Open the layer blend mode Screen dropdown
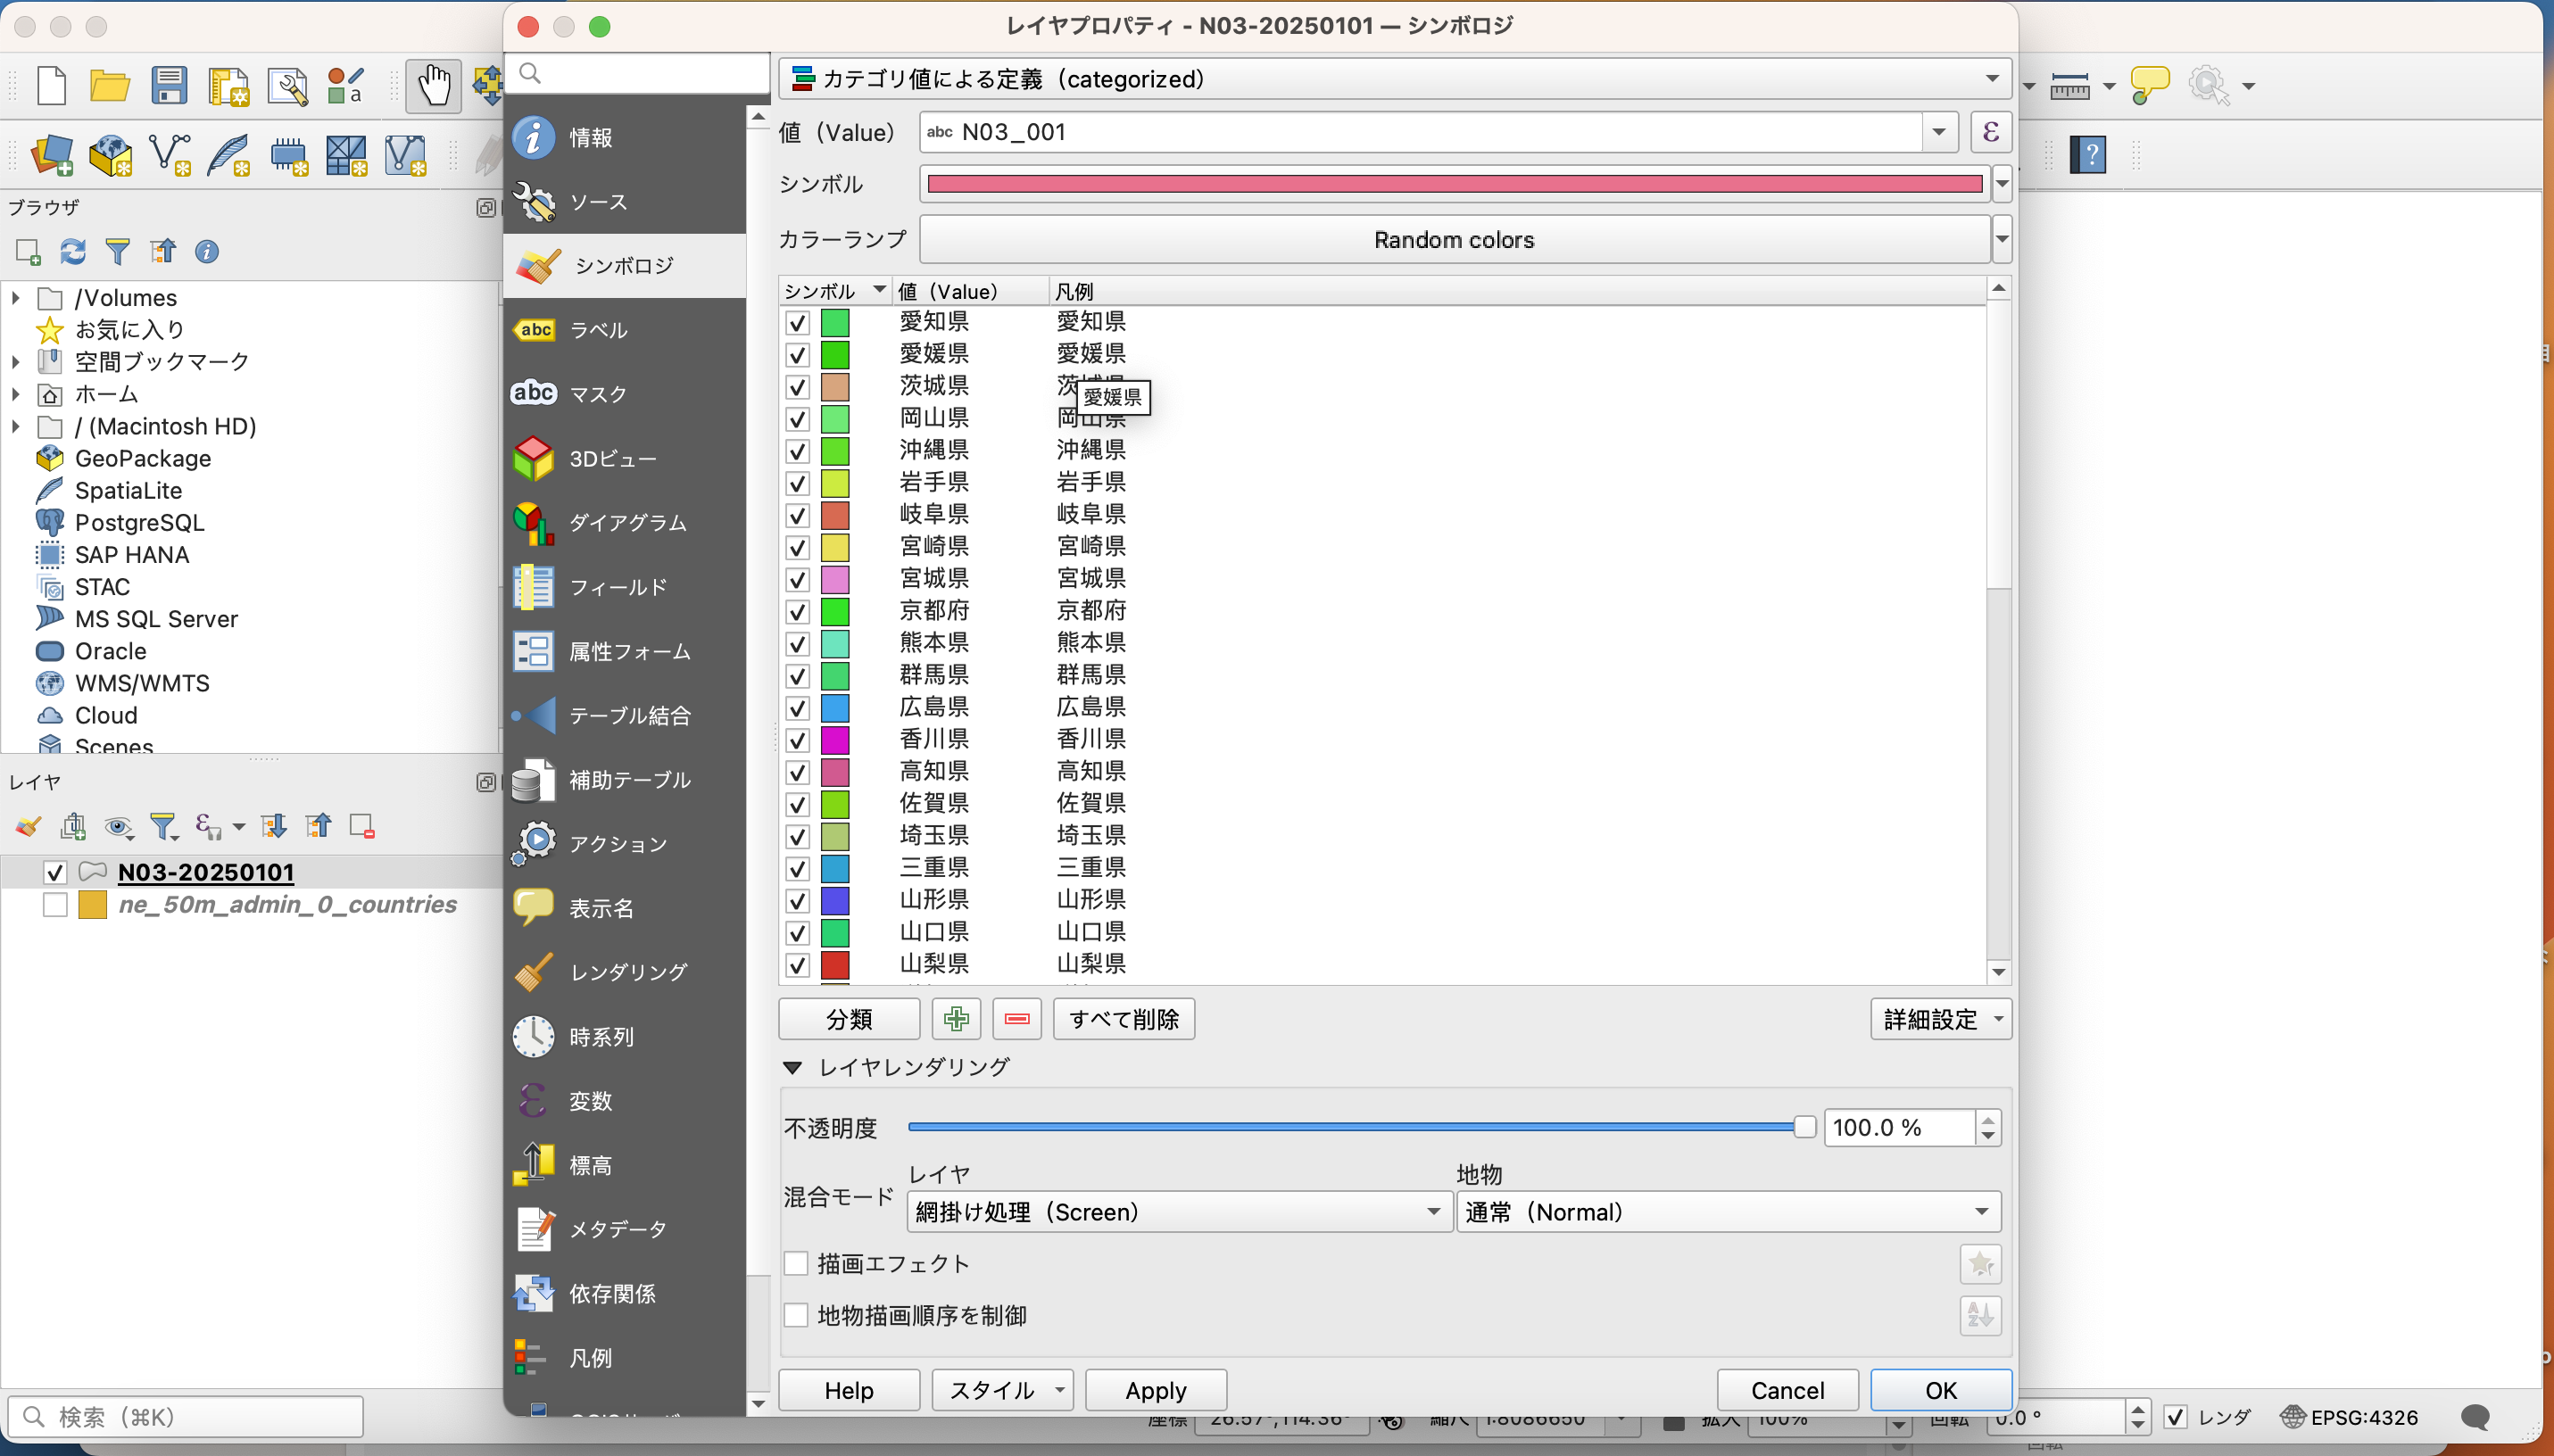Image resolution: width=2554 pixels, height=1456 pixels. [1178, 1212]
